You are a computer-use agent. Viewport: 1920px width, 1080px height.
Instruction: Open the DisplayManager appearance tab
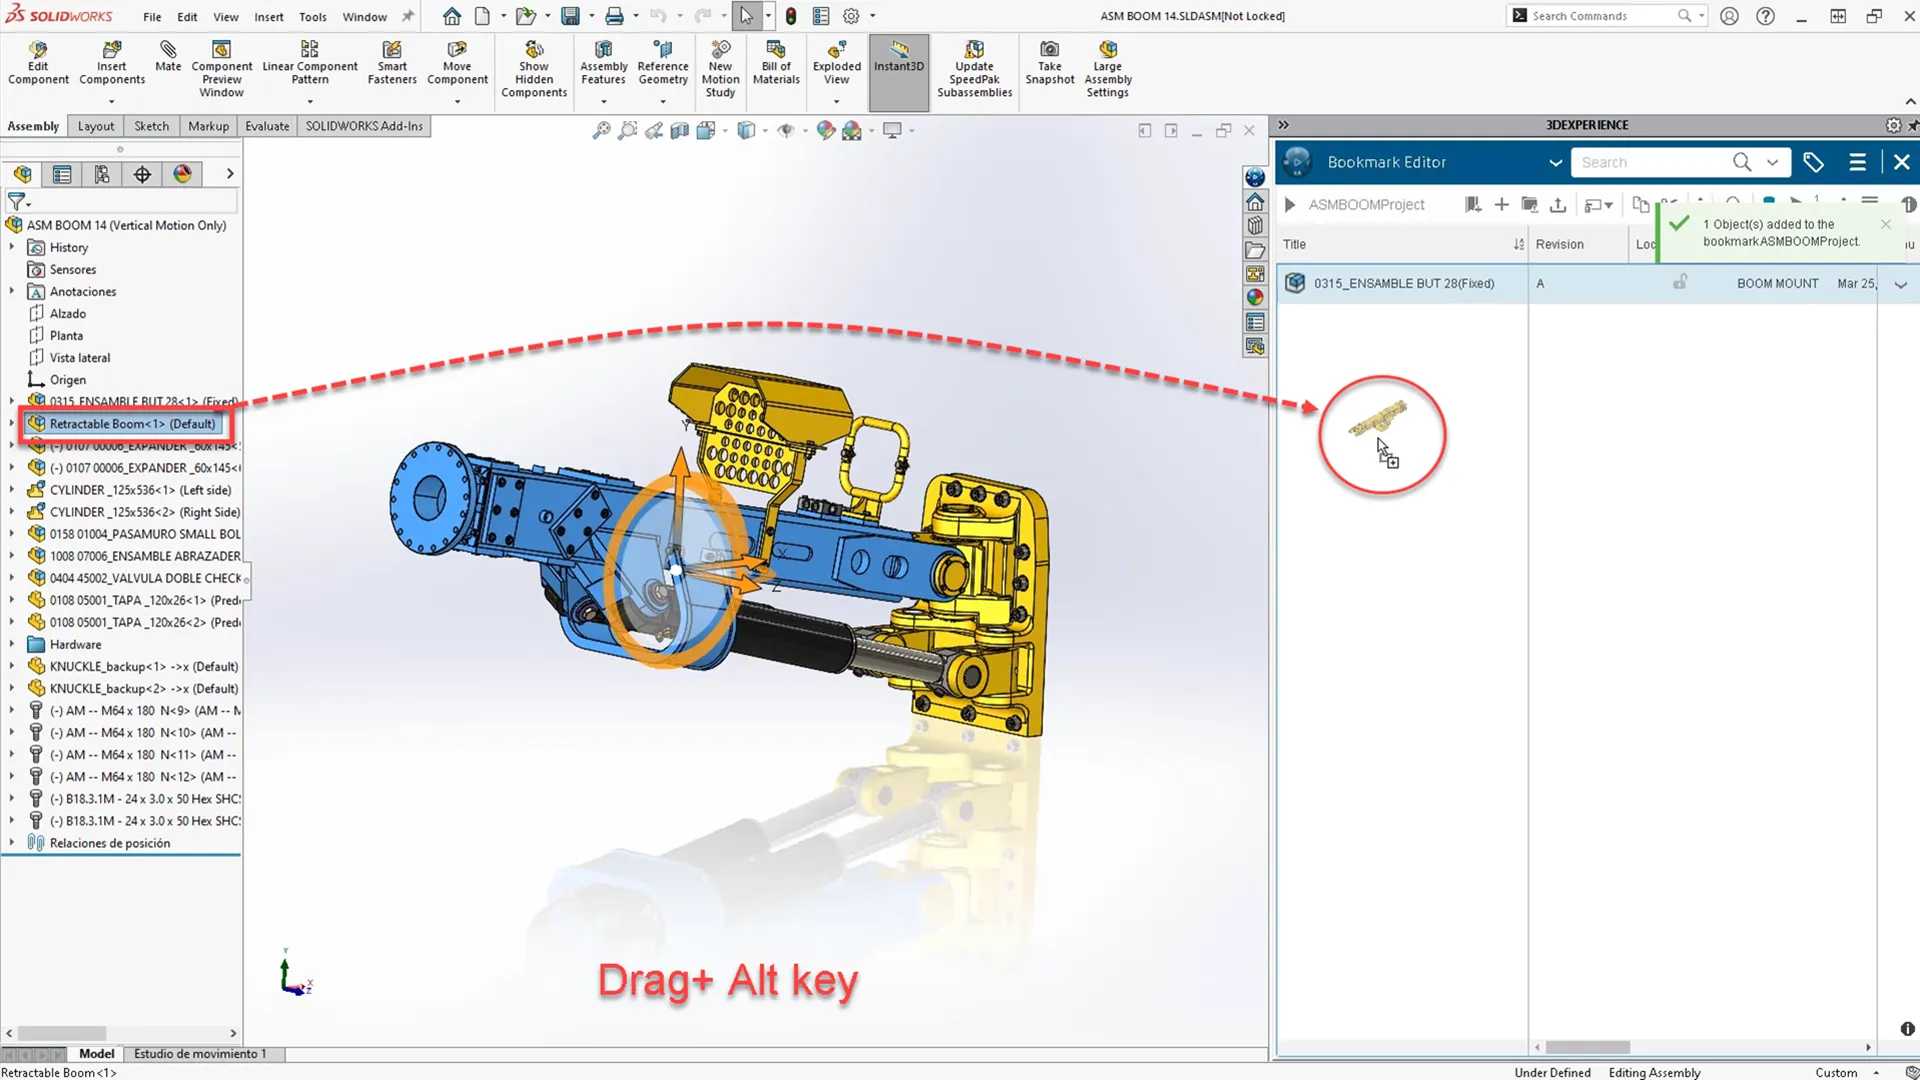coord(182,174)
